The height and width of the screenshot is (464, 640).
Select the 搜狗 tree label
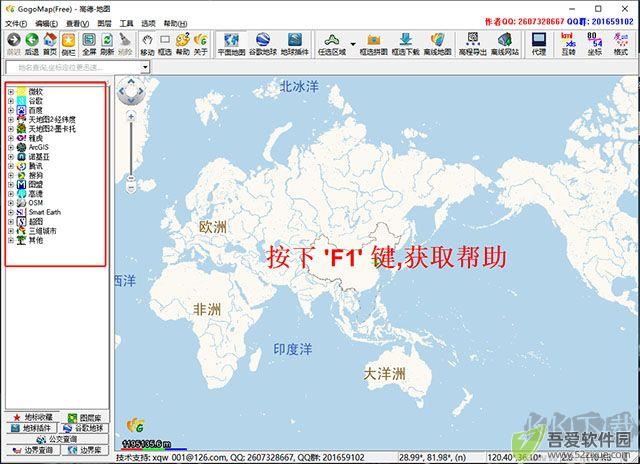36,175
